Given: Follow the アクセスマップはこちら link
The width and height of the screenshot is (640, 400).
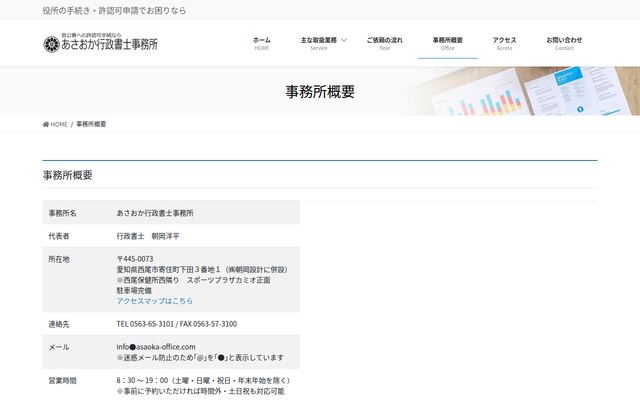Looking at the screenshot, I should [x=155, y=301].
